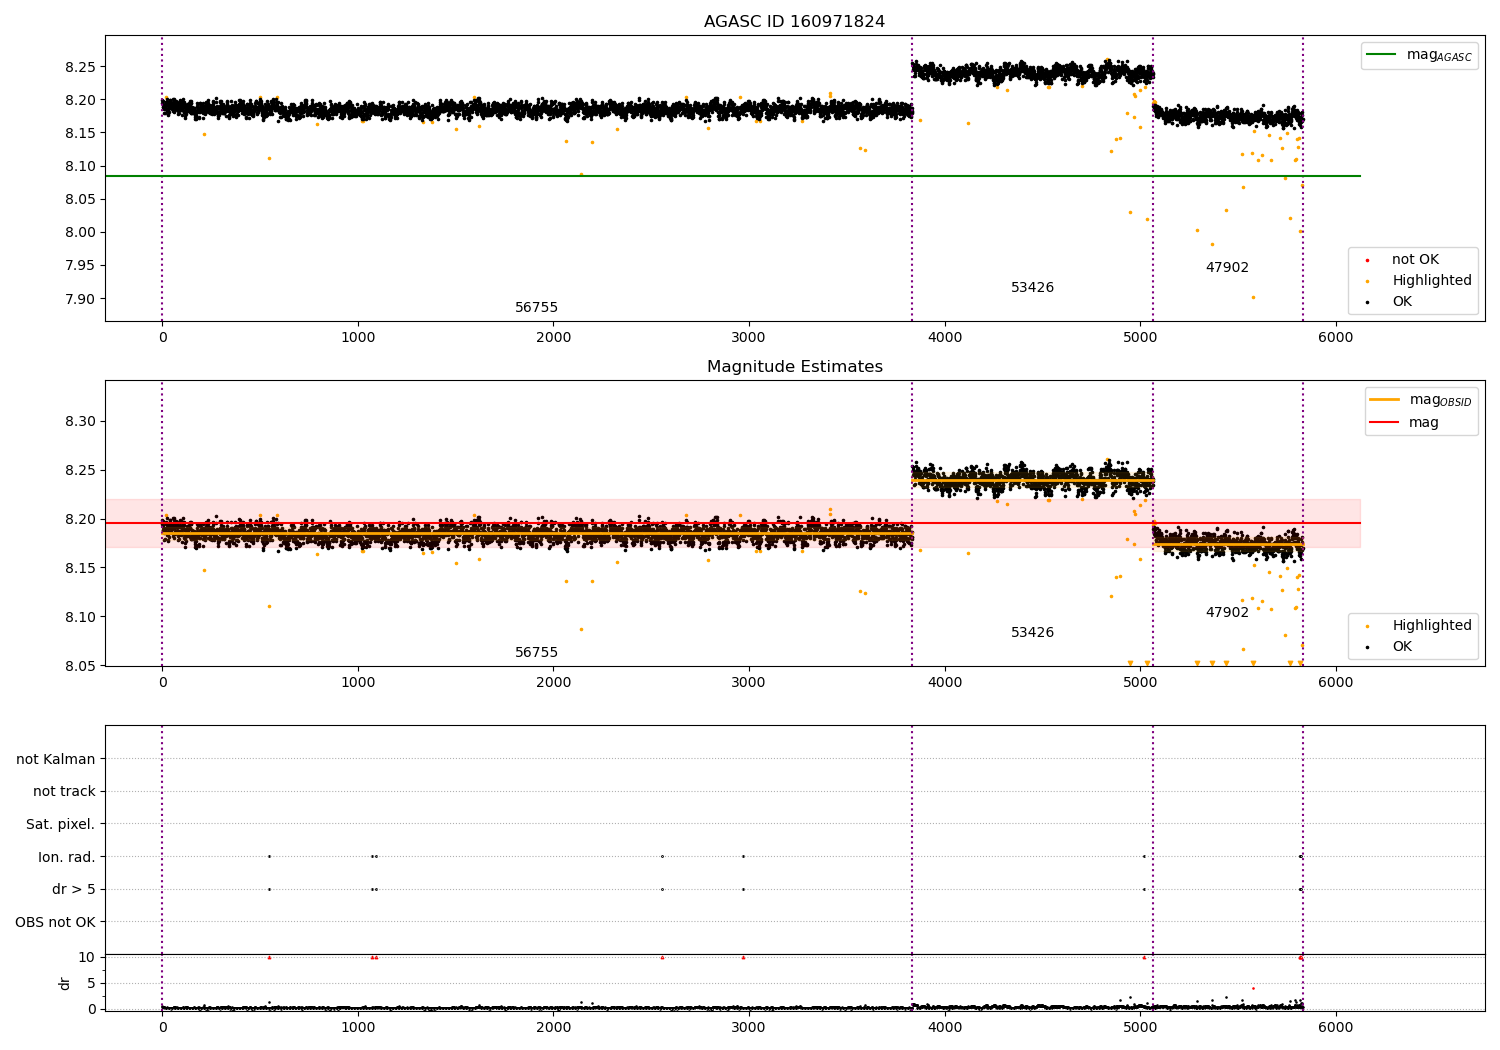1500x1050 pixels.
Task: Click the obsid label 53426 in middle plot
Action: (x=1032, y=633)
